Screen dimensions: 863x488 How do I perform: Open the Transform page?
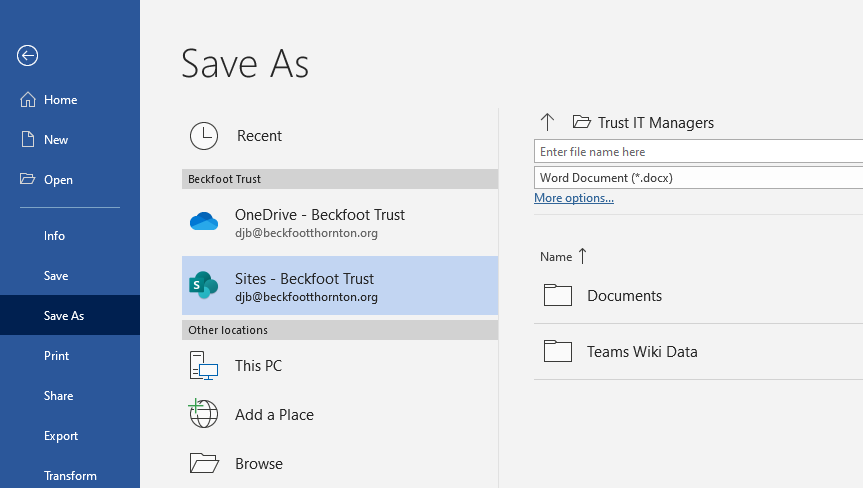pos(70,475)
